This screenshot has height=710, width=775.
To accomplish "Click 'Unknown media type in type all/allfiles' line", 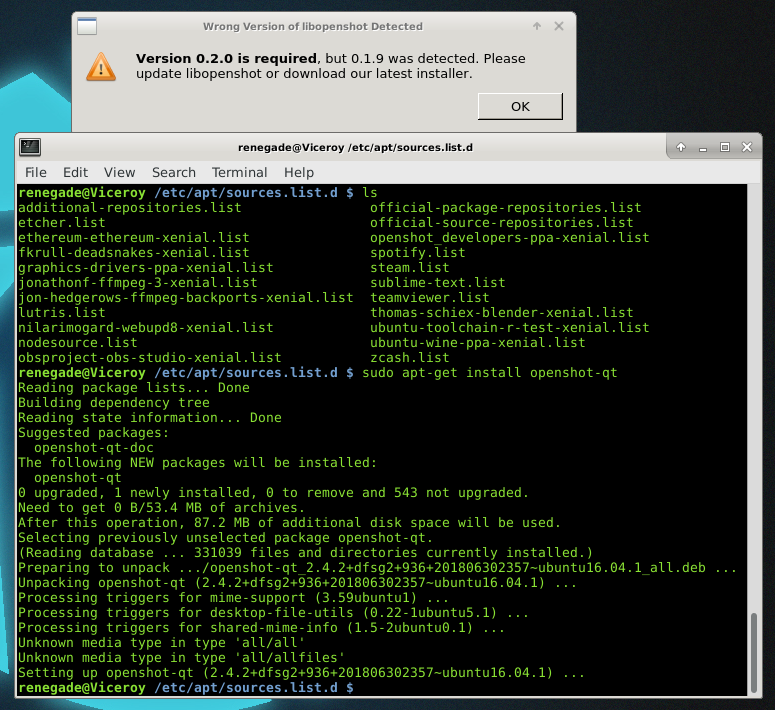I will 181,658.
